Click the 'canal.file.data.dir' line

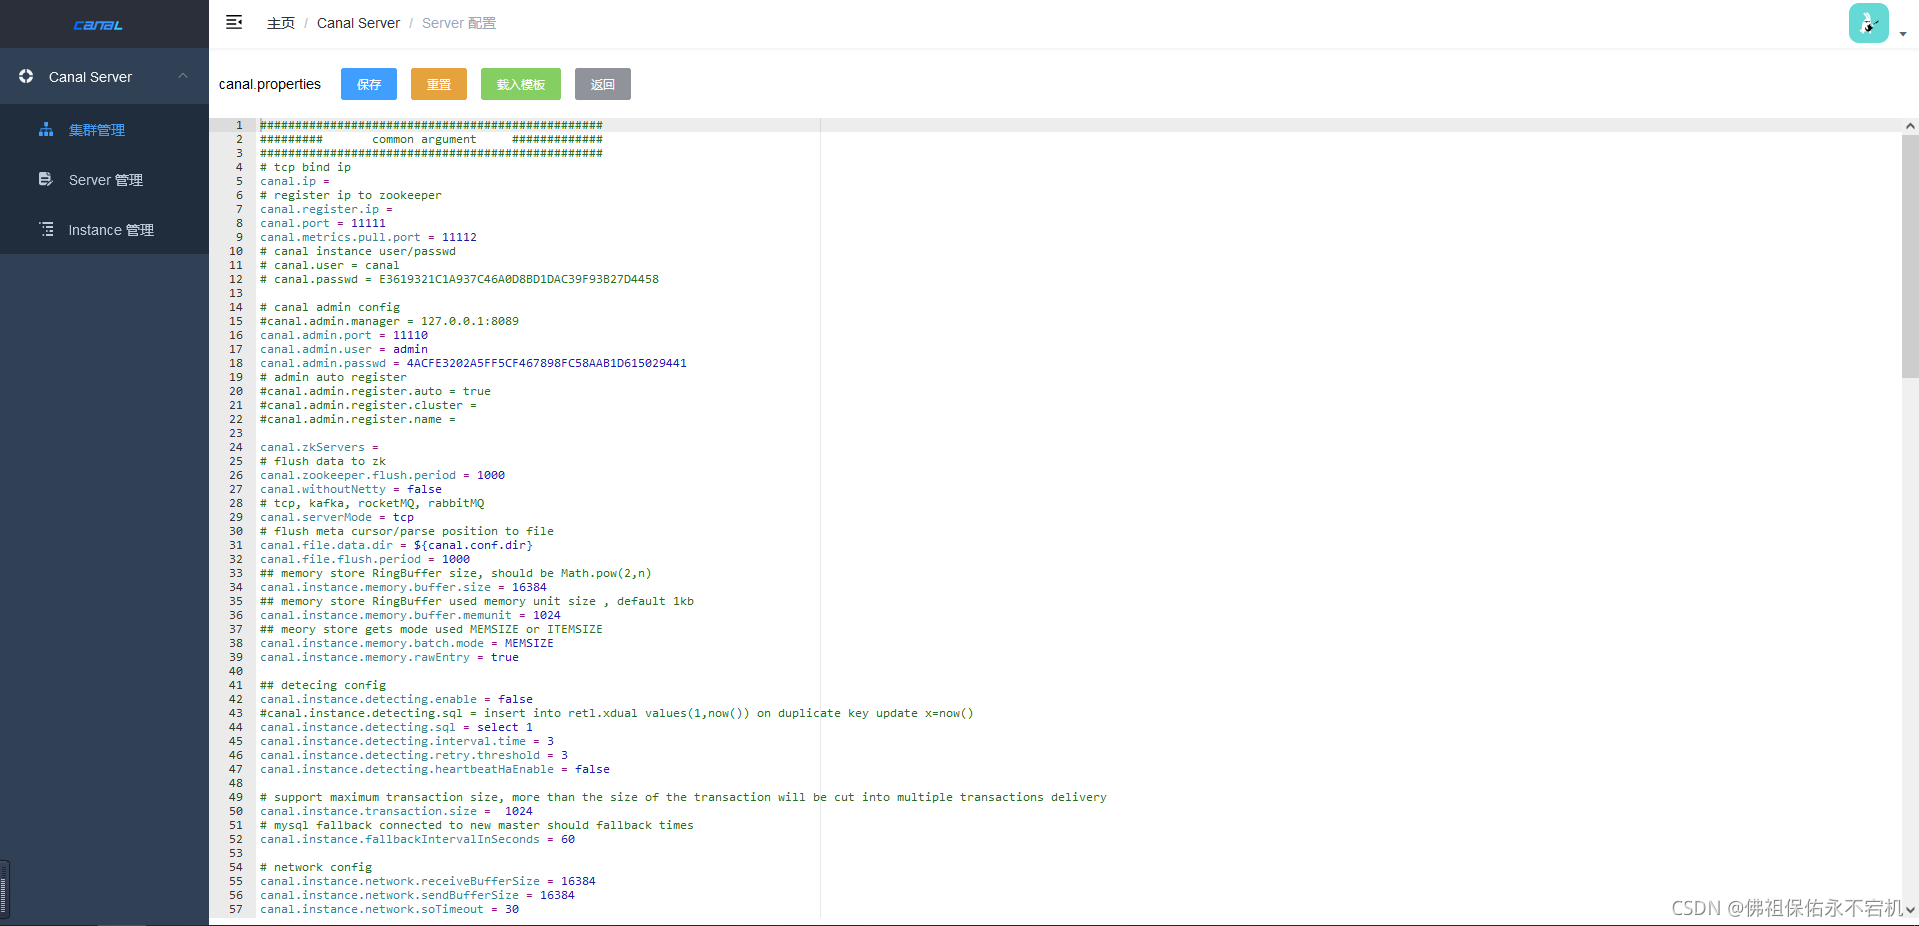tap(396, 545)
